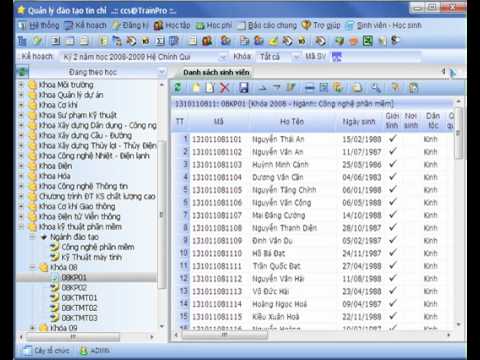Switch to Cây tổ chức bottom tab
This screenshot has width=480, height=360.
(x=46, y=350)
